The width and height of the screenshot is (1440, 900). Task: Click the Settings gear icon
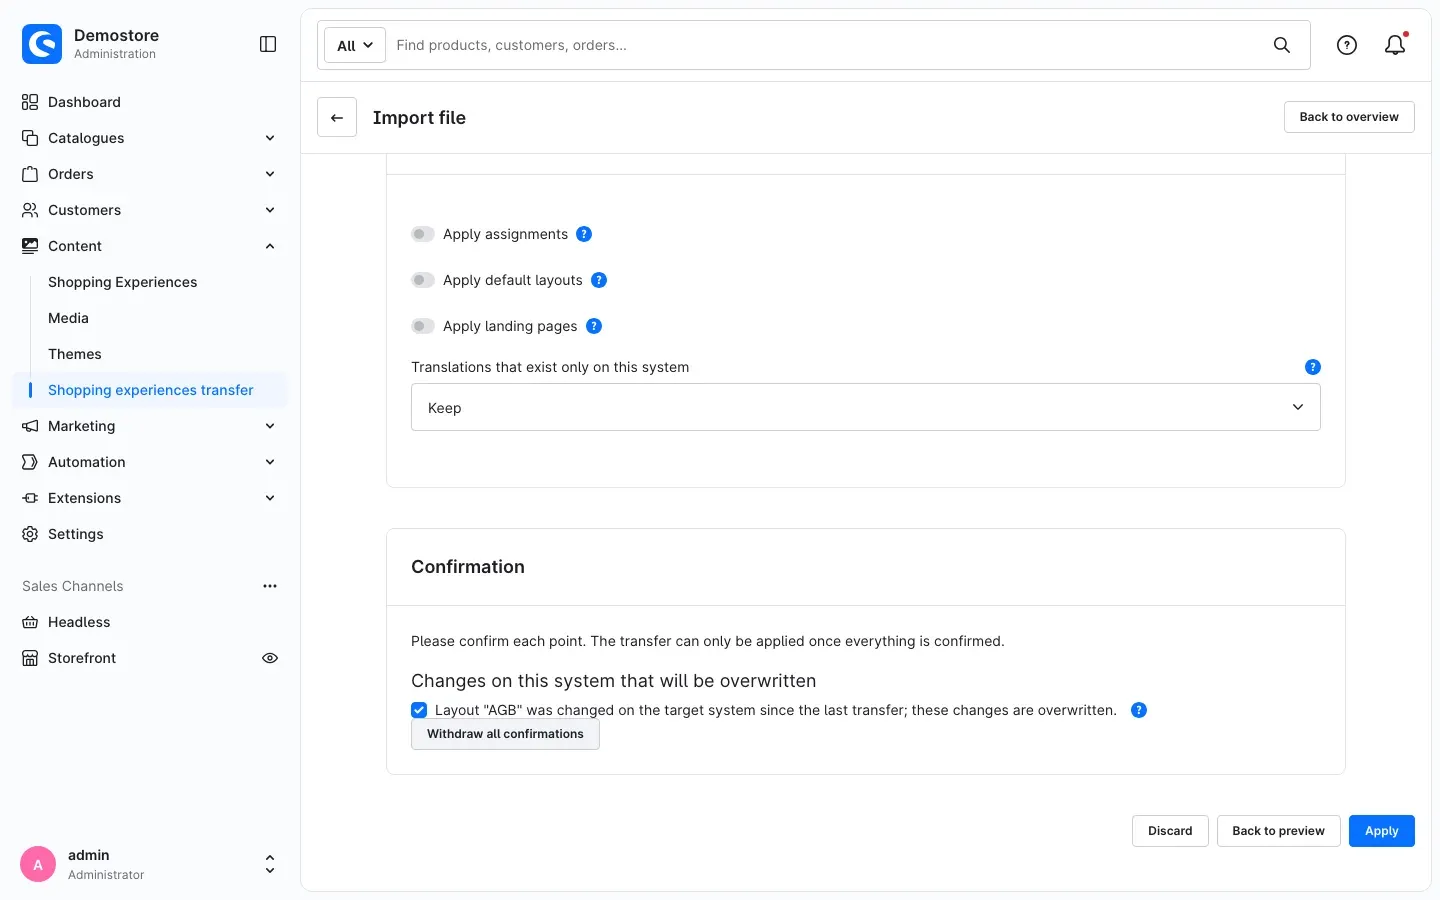coord(30,534)
